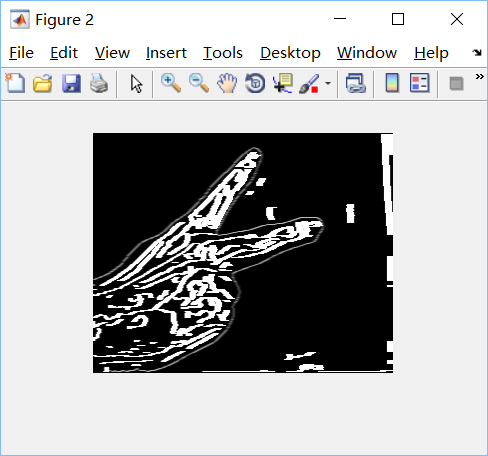Toggle Link Plot icon
This screenshot has height=456, width=488.
(356, 83)
